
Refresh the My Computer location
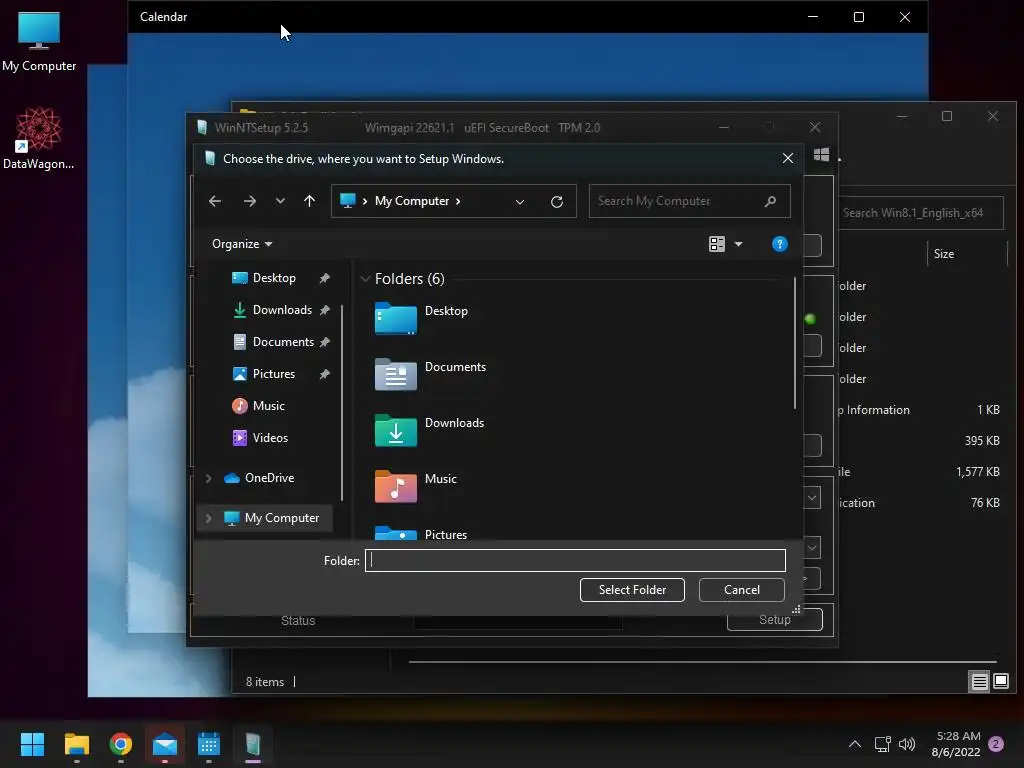coord(557,202)
